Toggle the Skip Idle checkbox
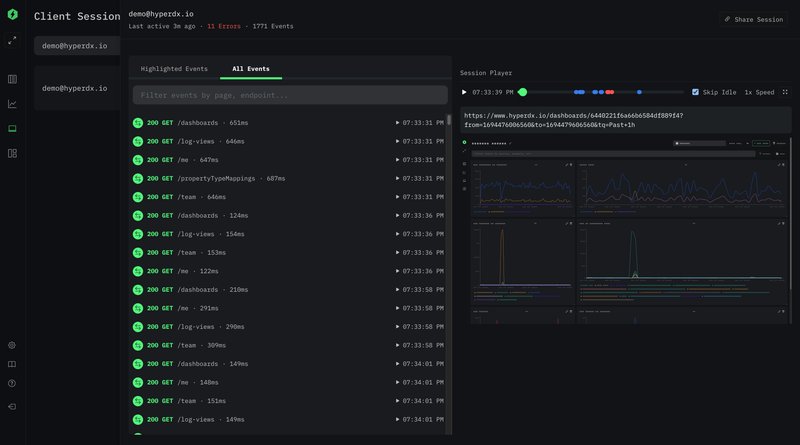 pos(696,92)
